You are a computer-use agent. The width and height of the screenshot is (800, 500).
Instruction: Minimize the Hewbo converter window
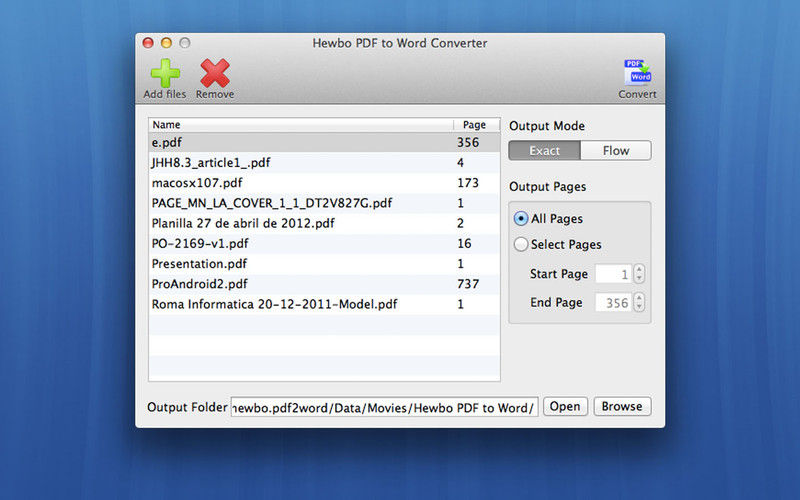pos(166,43)
